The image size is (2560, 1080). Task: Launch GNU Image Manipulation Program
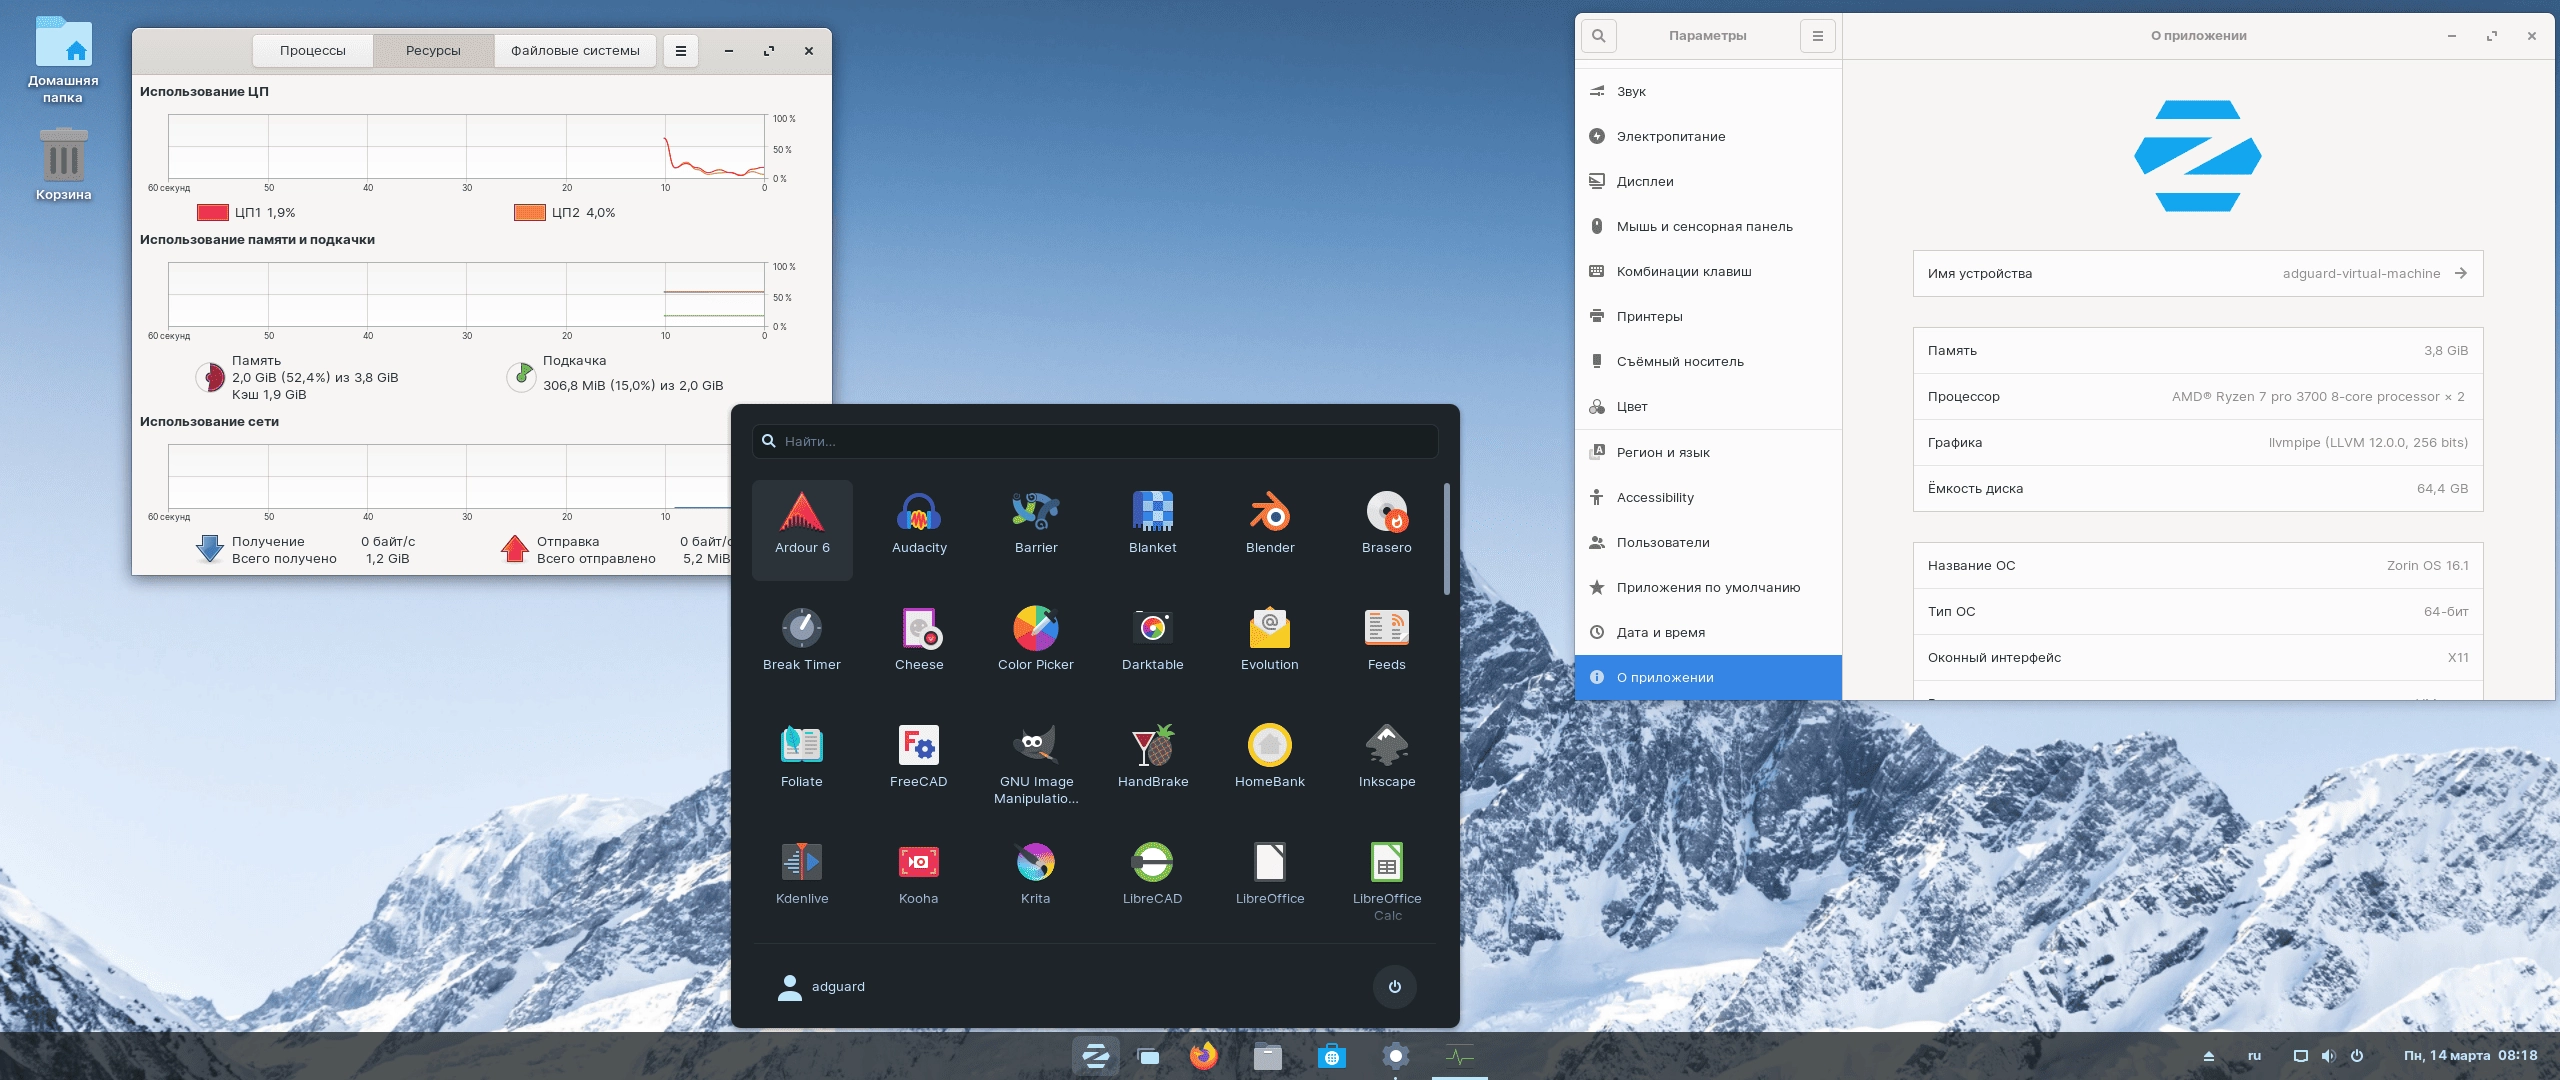point(1036,763)
